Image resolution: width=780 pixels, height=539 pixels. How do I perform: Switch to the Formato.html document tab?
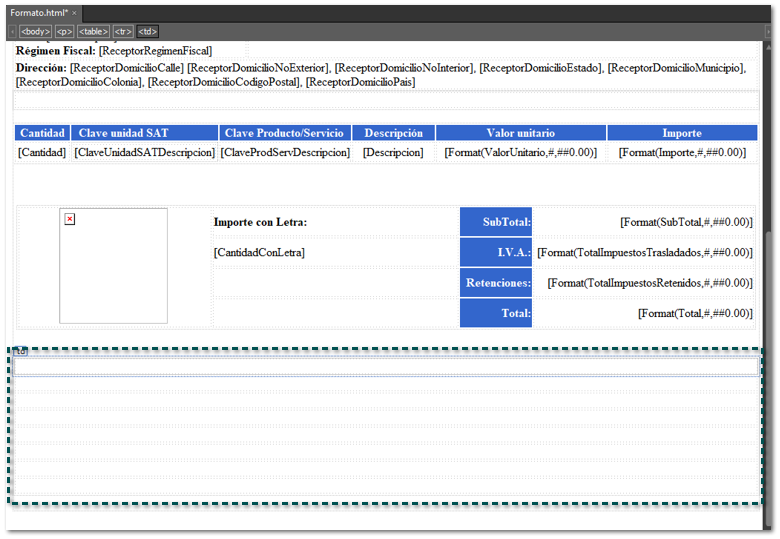(38, 13)
